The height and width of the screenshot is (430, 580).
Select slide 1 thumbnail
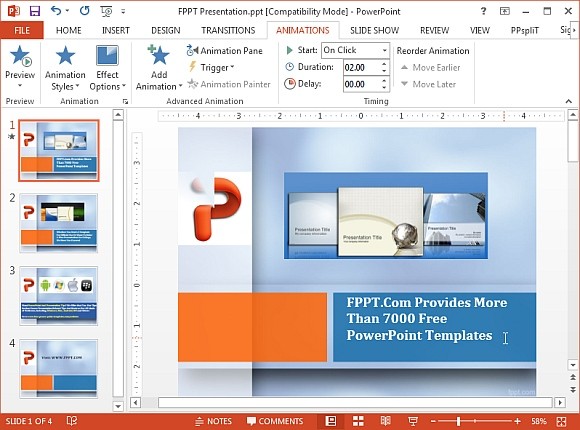(x=59, y=151)
